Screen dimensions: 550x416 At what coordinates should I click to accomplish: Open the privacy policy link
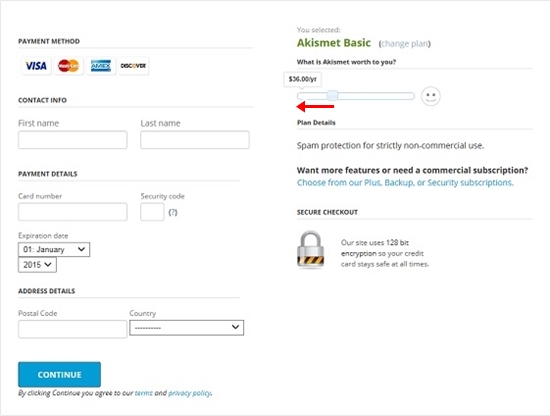pos(190,393)
